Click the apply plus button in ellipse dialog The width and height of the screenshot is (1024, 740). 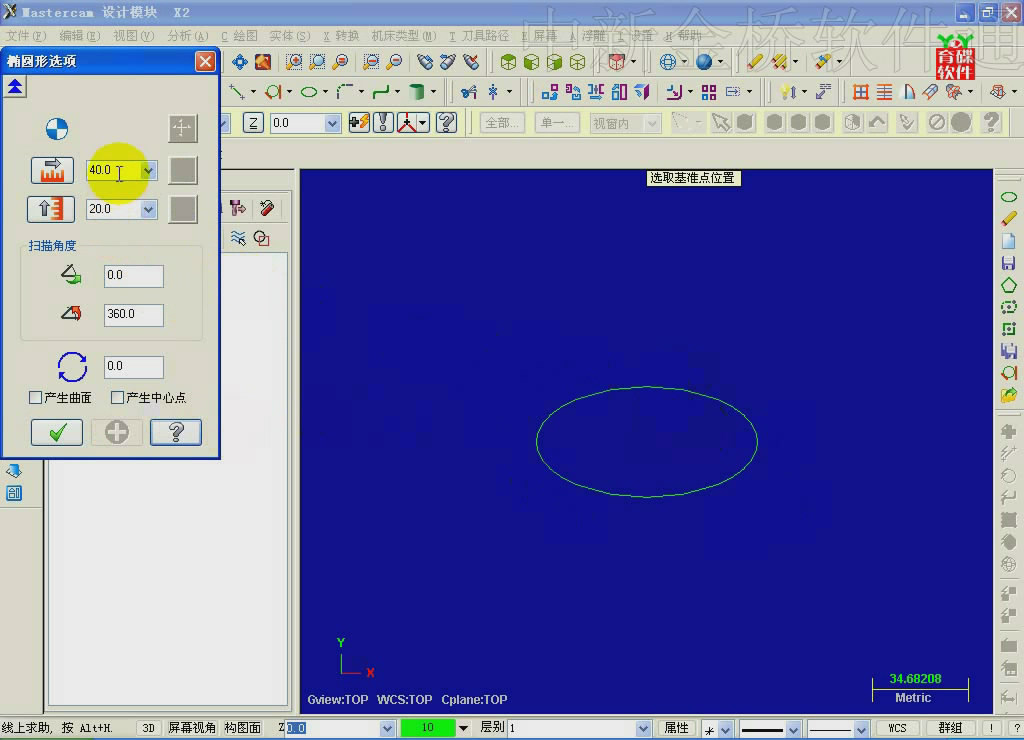(116, 432)
